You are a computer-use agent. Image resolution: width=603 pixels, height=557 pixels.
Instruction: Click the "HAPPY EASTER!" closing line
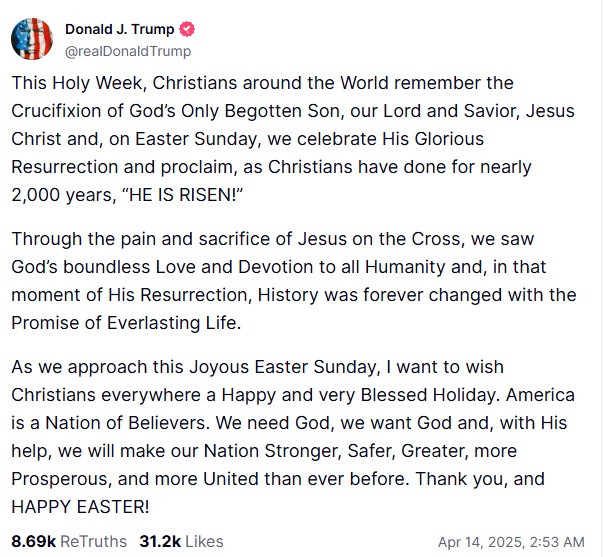click(80, 507)
